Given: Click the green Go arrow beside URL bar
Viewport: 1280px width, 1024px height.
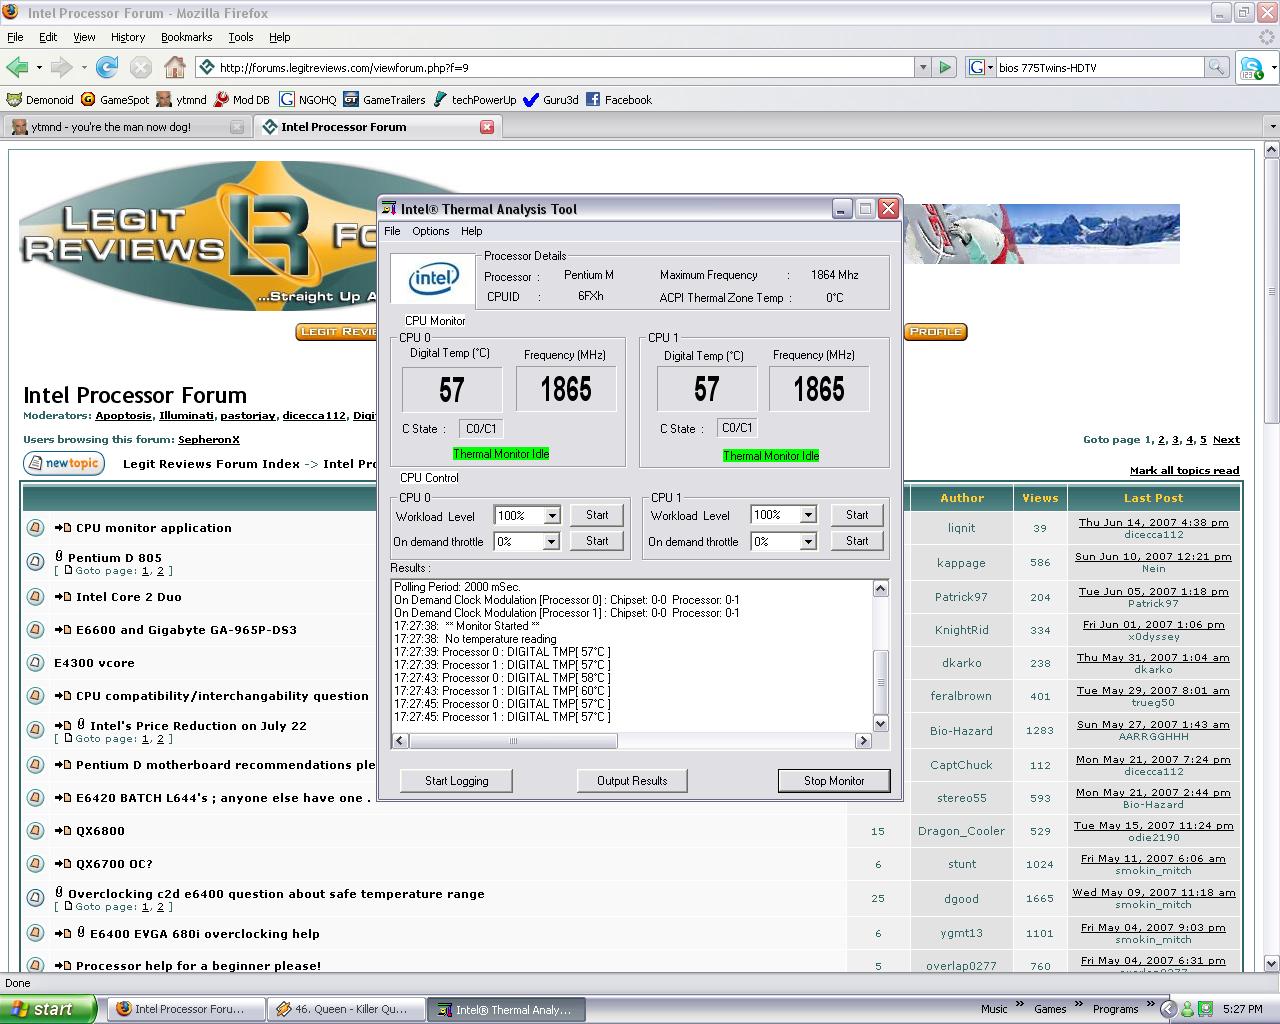Looking at the screenshot, I should [945, 67].
